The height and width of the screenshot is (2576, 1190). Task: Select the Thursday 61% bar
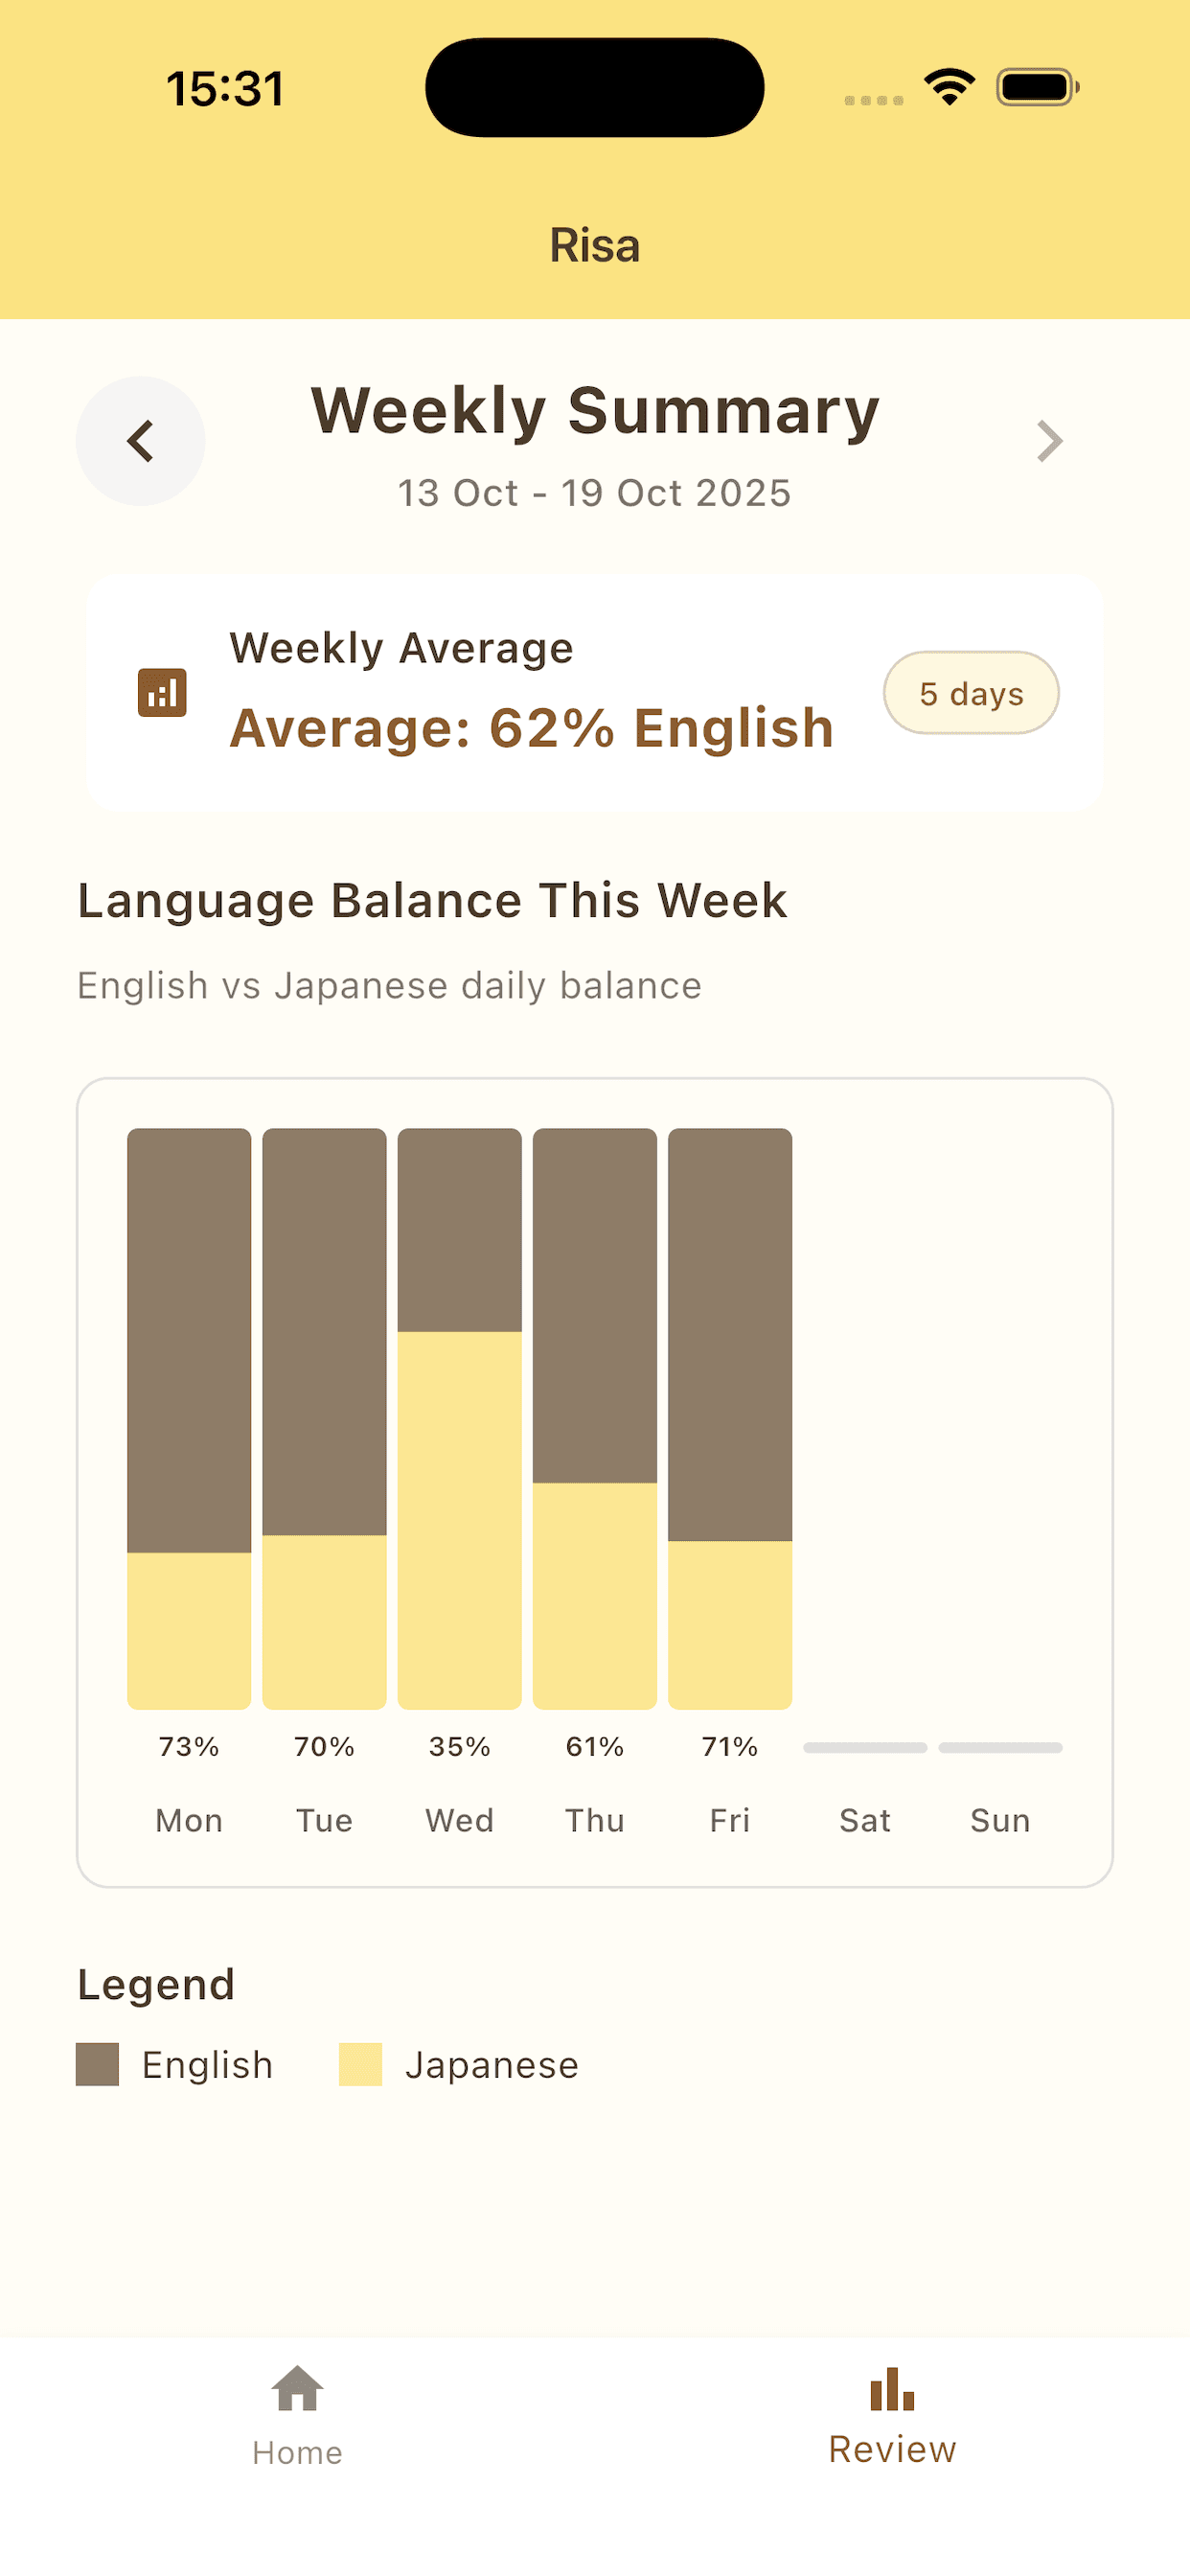point(595,1418)
